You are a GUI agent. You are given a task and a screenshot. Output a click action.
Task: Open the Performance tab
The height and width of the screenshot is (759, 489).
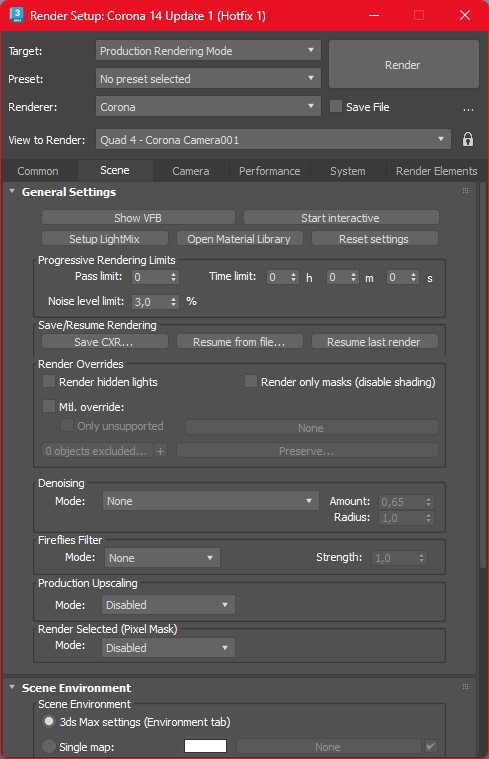click(x=269, y=171)
